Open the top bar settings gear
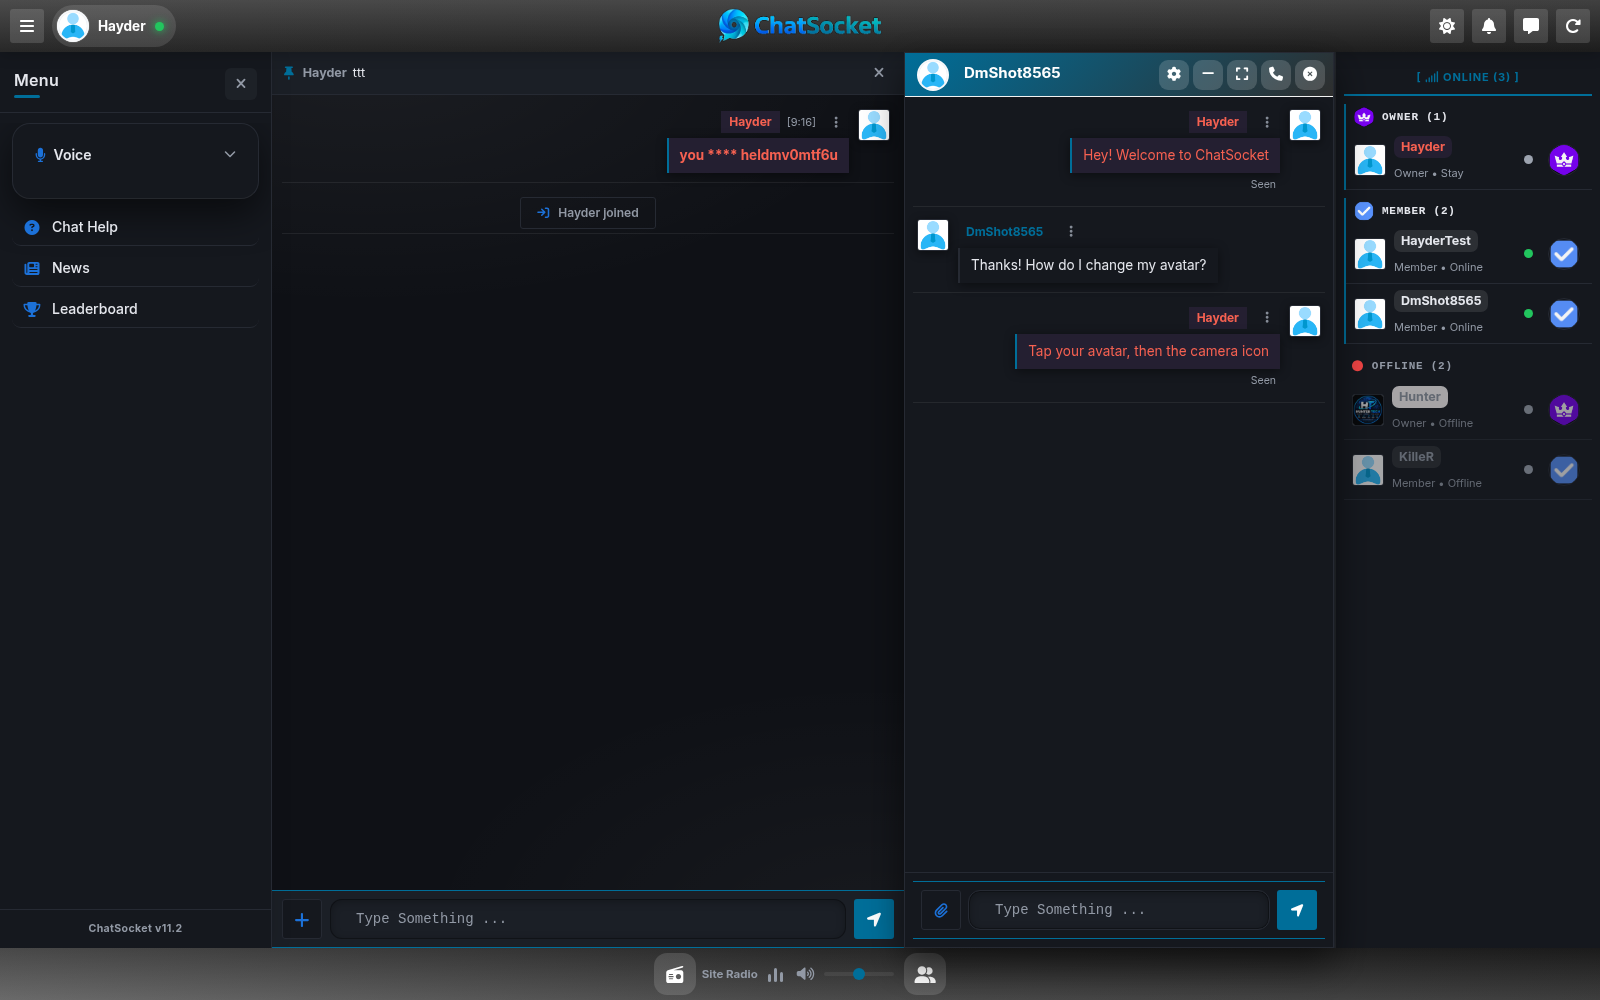This screenshot has height=1000, width=1600. (1447, 26)
